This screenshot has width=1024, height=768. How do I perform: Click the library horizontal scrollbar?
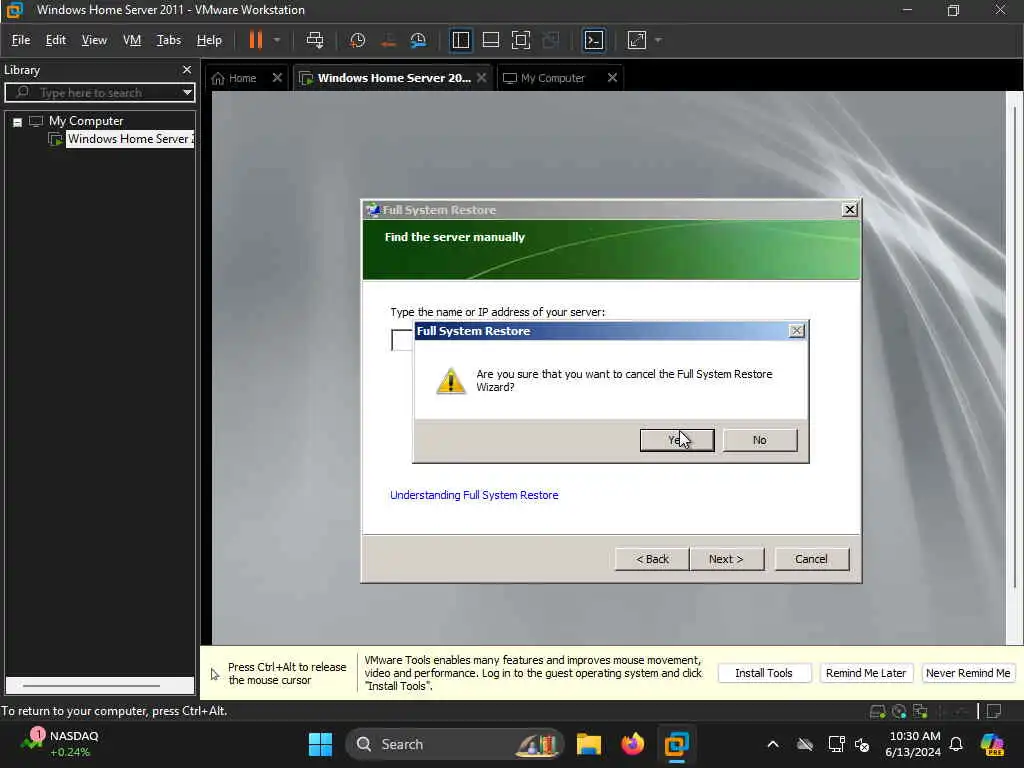point(91,686)
